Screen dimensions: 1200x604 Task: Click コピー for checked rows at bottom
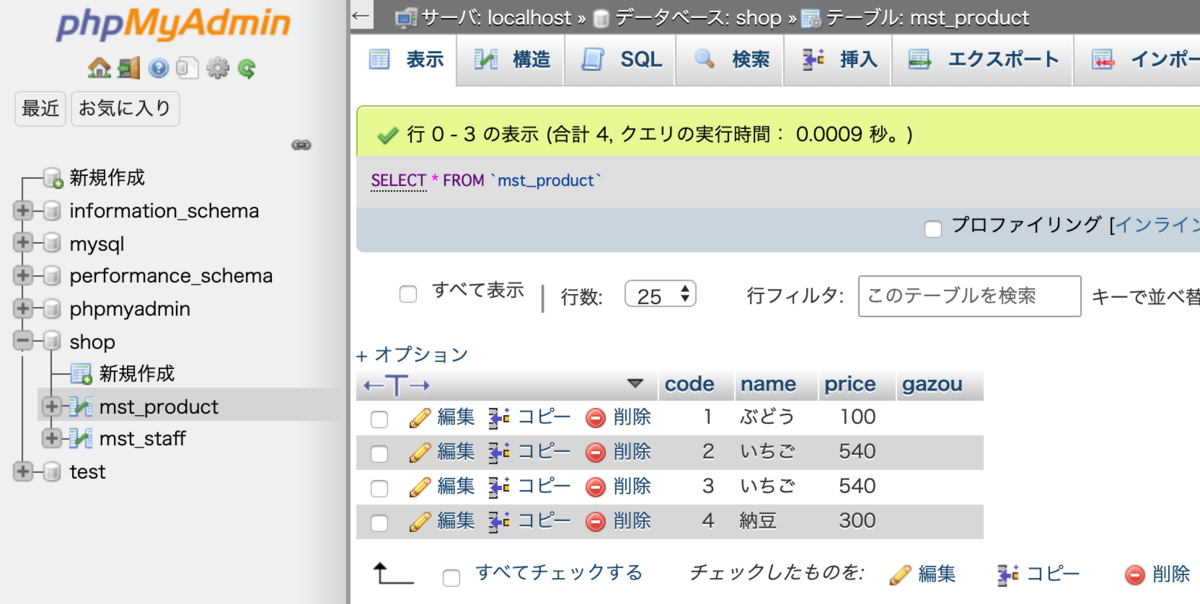point(1038,574)
